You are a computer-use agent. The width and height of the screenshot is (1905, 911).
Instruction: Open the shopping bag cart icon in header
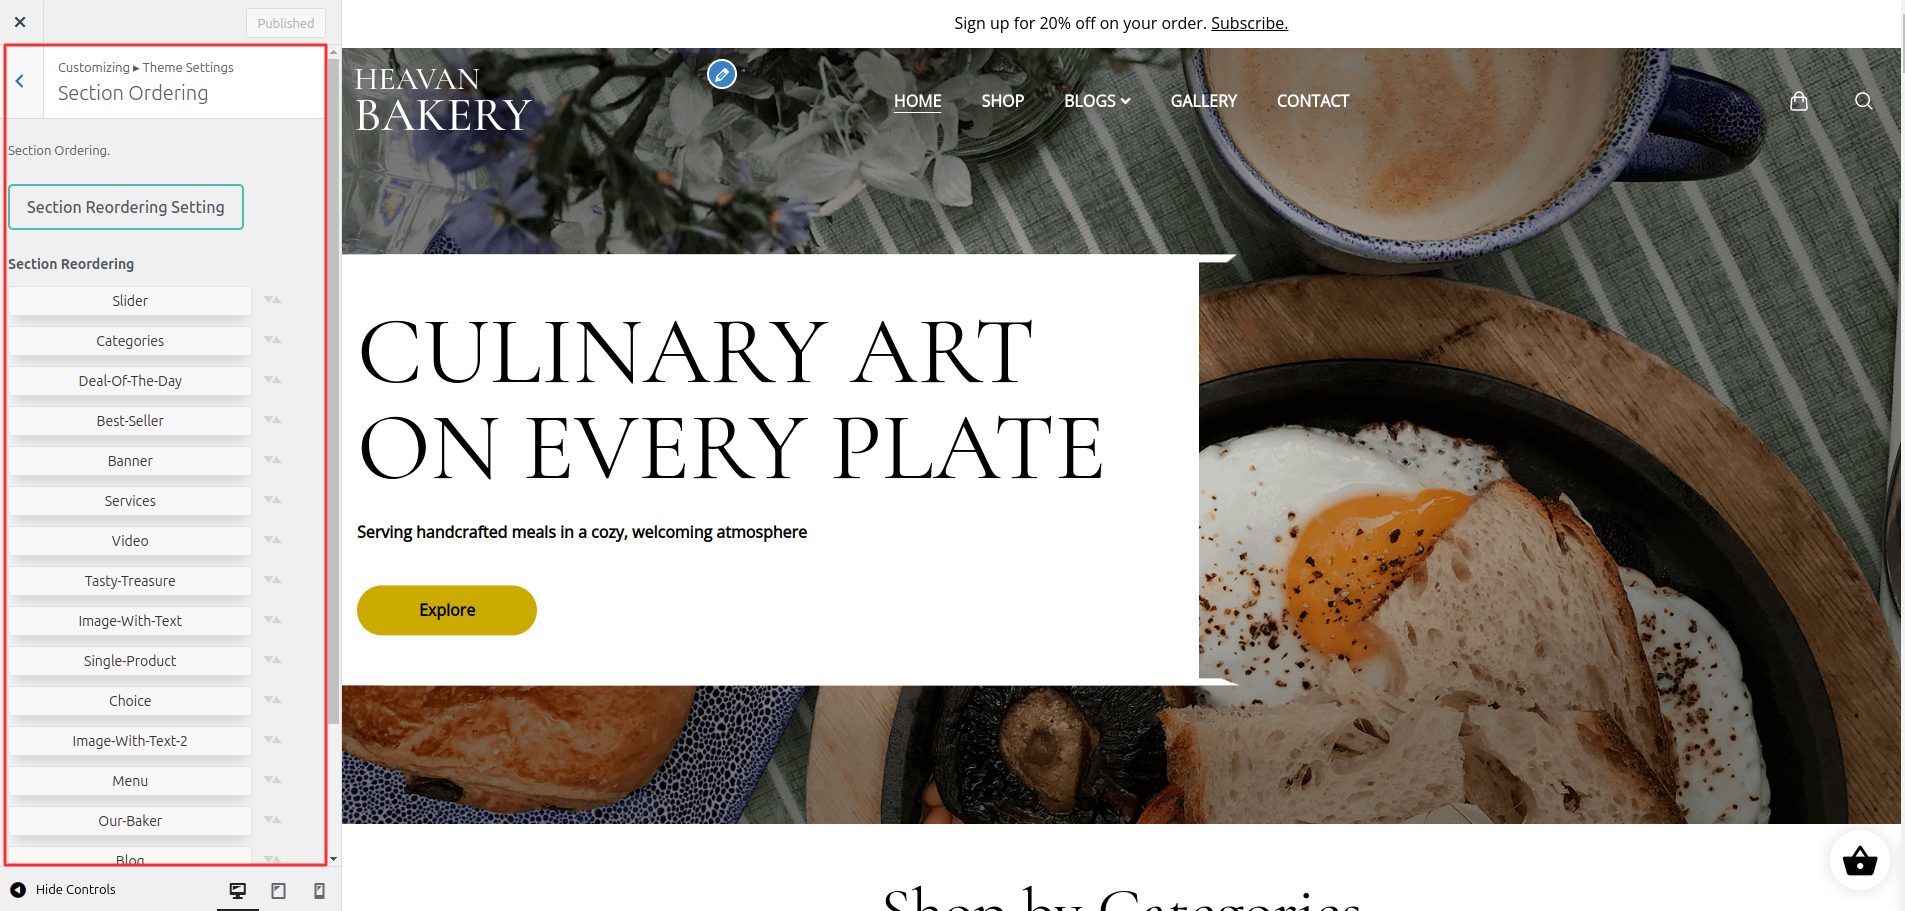tap(1799, 101)
